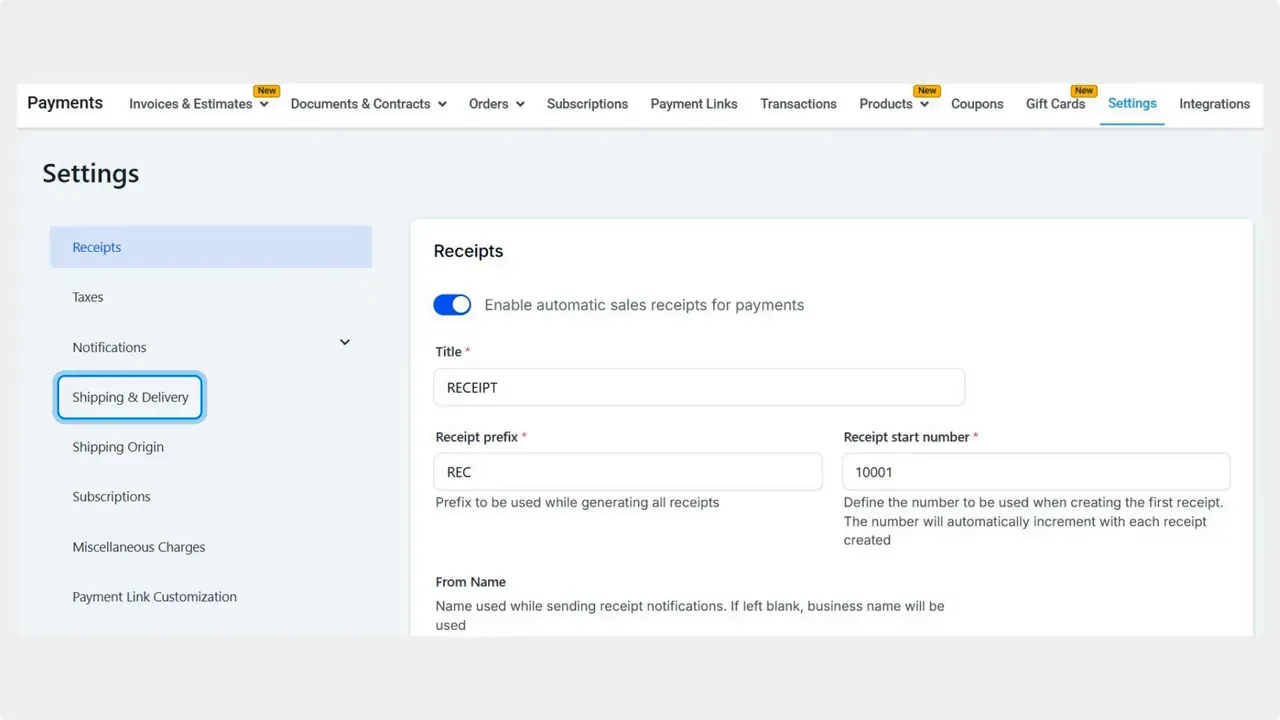Image resolution: width=1280 pixels, height=720 pixels.
Task: Open Shipping & Delivery settings
Action: click(x=130, y=397)
